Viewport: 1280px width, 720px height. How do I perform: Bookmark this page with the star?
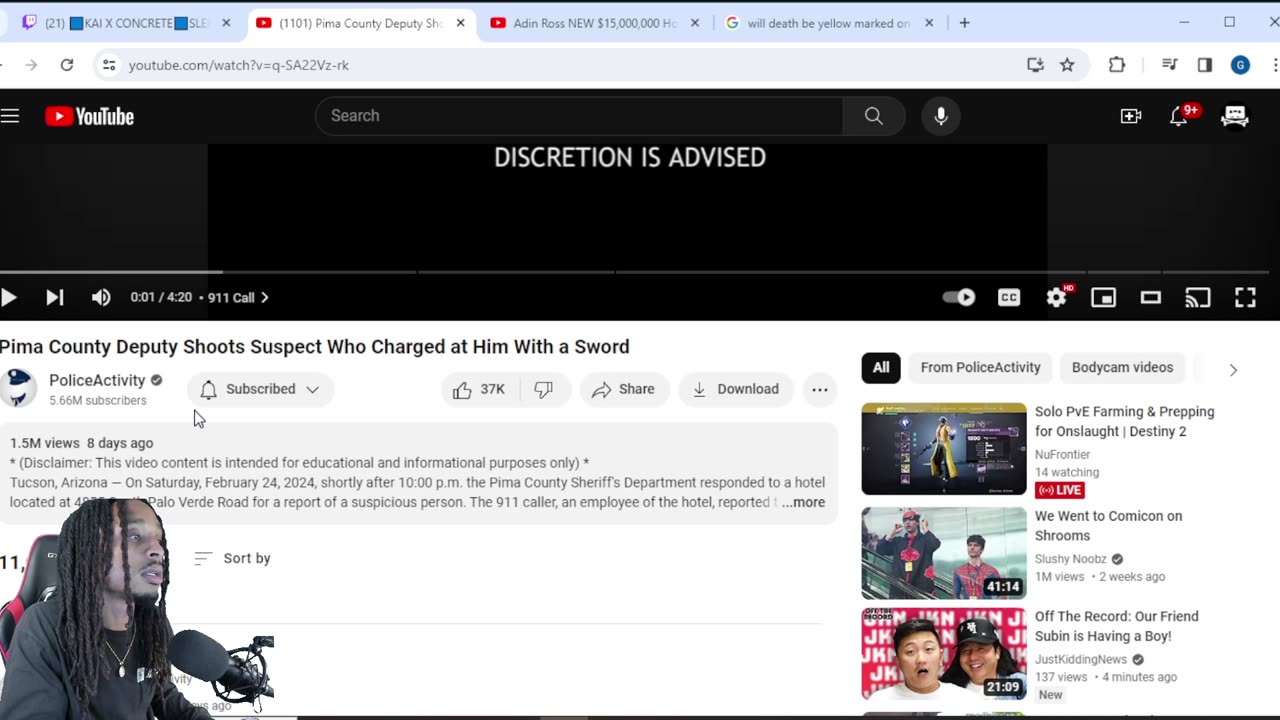(1067, 65)
